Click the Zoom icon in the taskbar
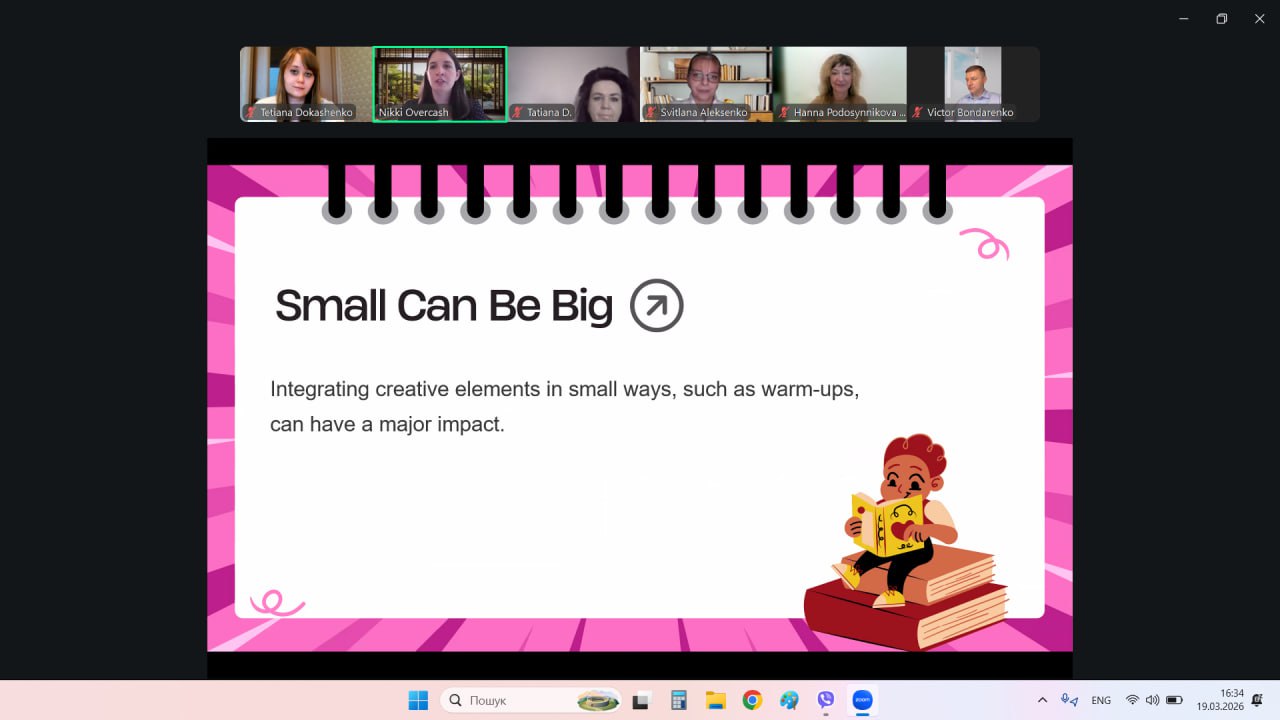 click(862, 700)
